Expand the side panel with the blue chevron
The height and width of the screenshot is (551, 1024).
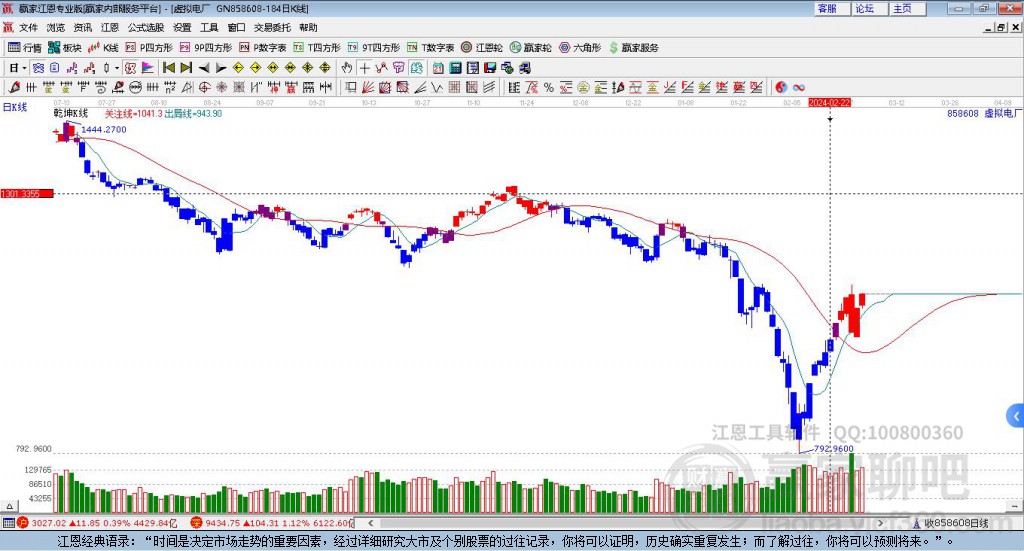click(x=1016, y=416)
